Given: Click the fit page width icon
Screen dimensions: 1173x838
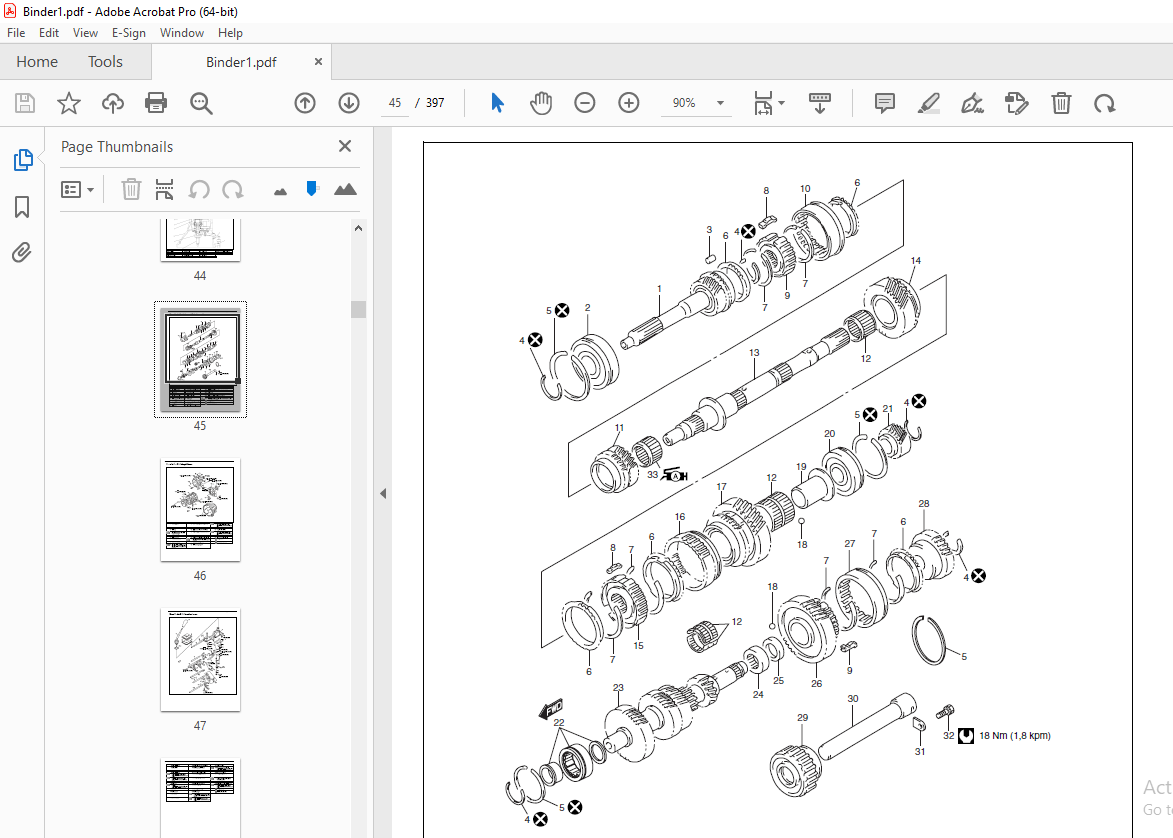Looking at the screenshot, I should tap(762, 103).
